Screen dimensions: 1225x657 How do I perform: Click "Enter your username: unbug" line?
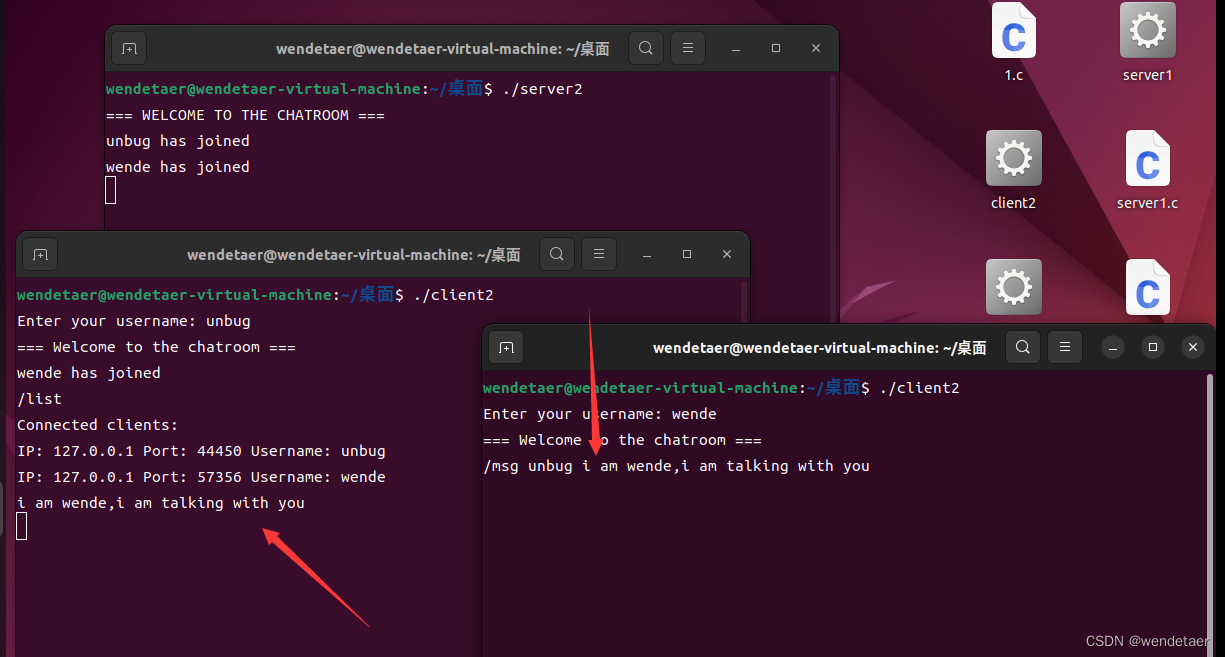134,321
